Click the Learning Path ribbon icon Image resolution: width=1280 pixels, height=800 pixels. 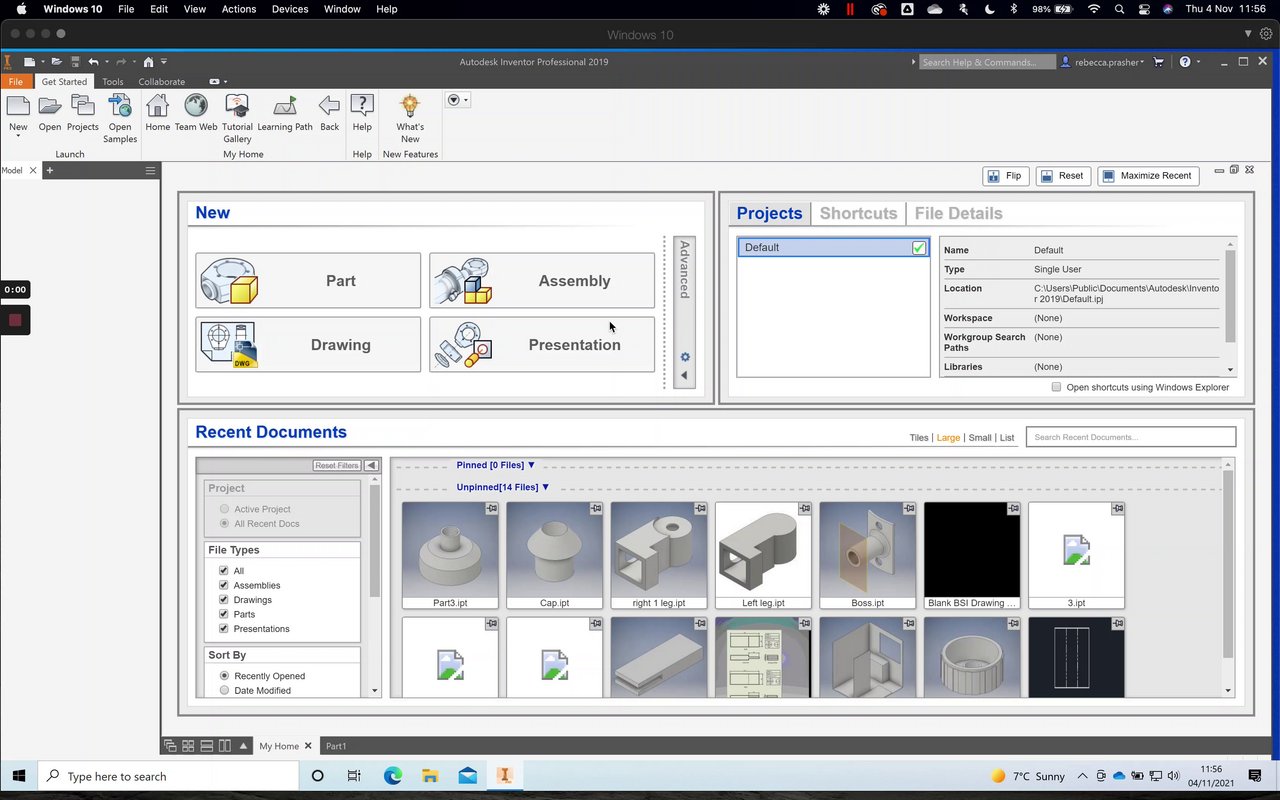point(285,106)
